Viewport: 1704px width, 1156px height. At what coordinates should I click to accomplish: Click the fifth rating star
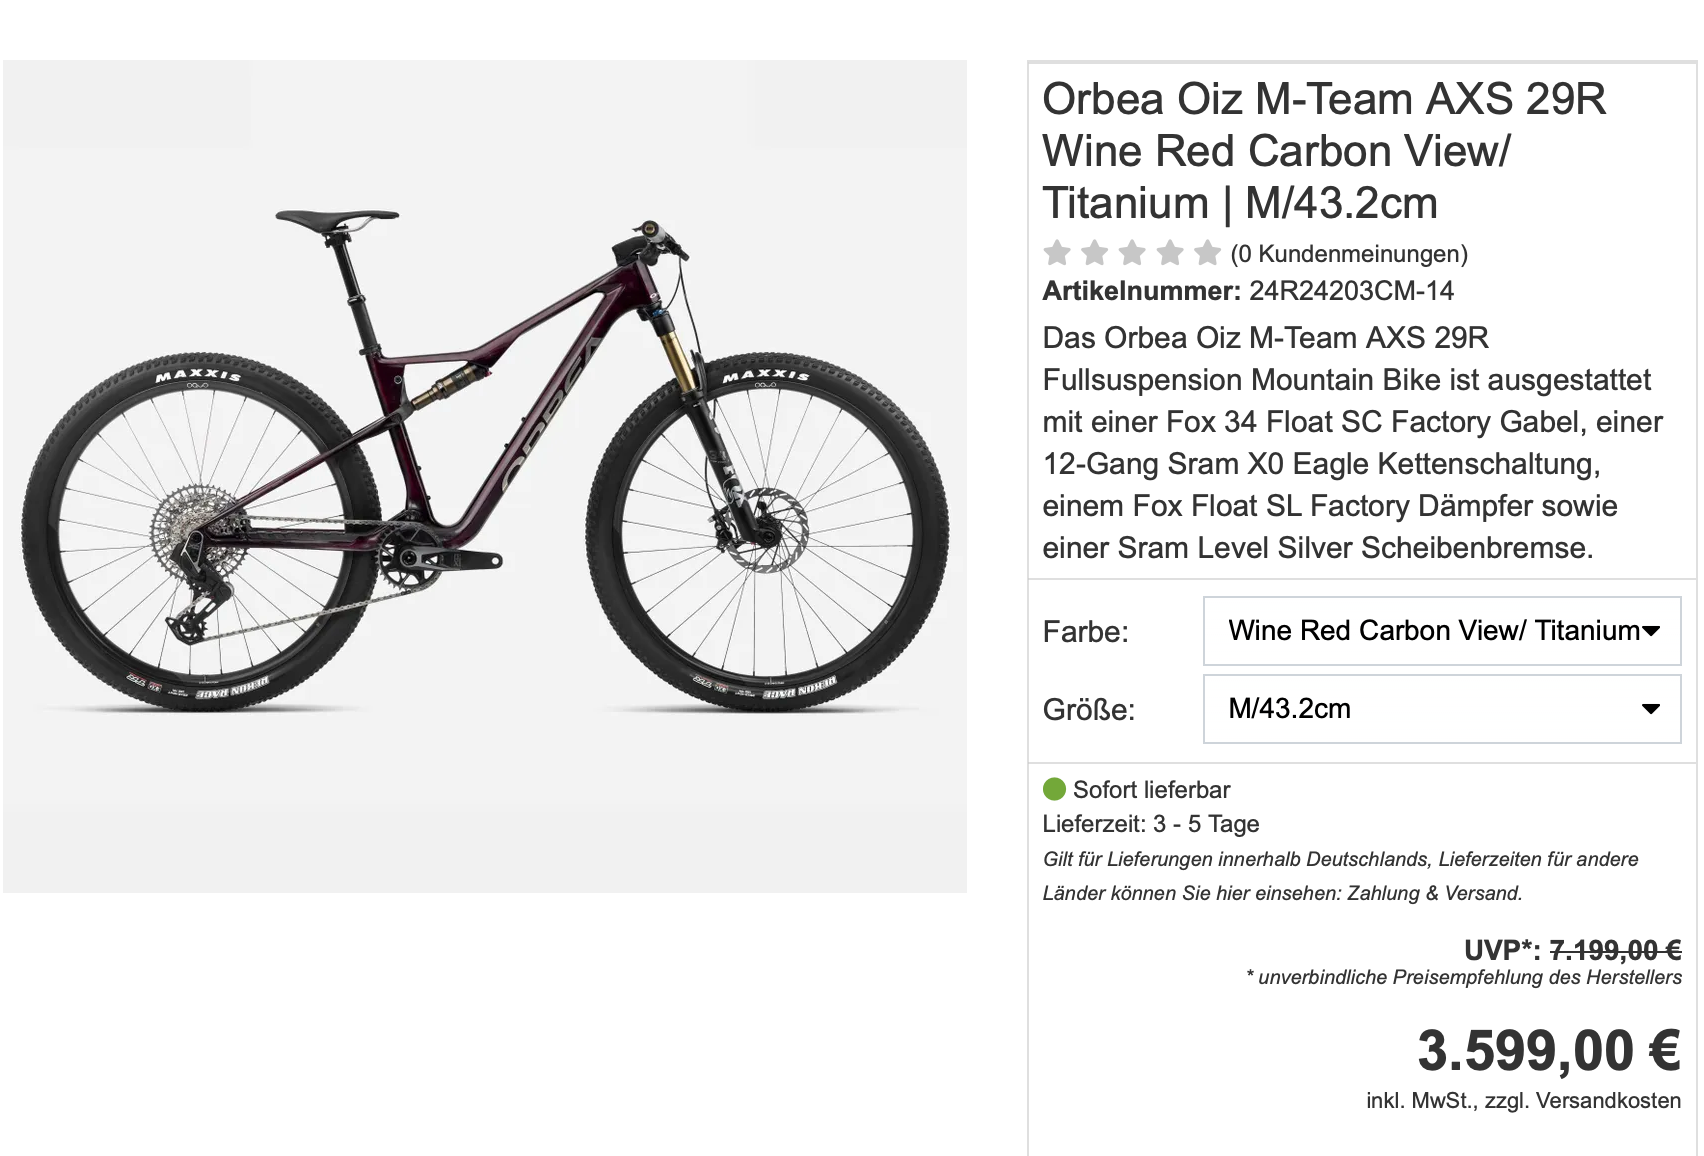[x=1208, y=253]
